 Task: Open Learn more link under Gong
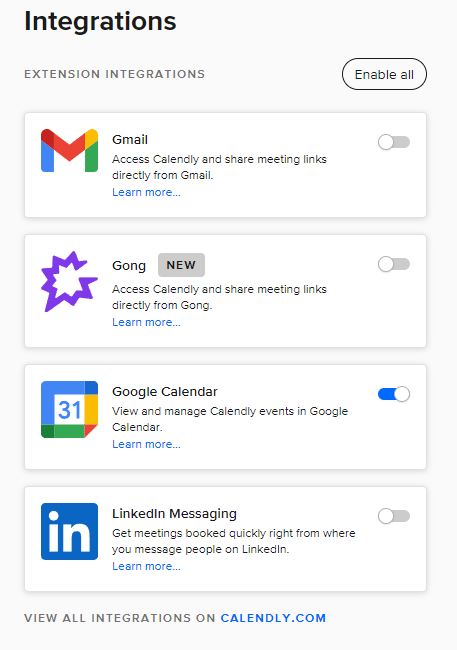coord(146,322)
